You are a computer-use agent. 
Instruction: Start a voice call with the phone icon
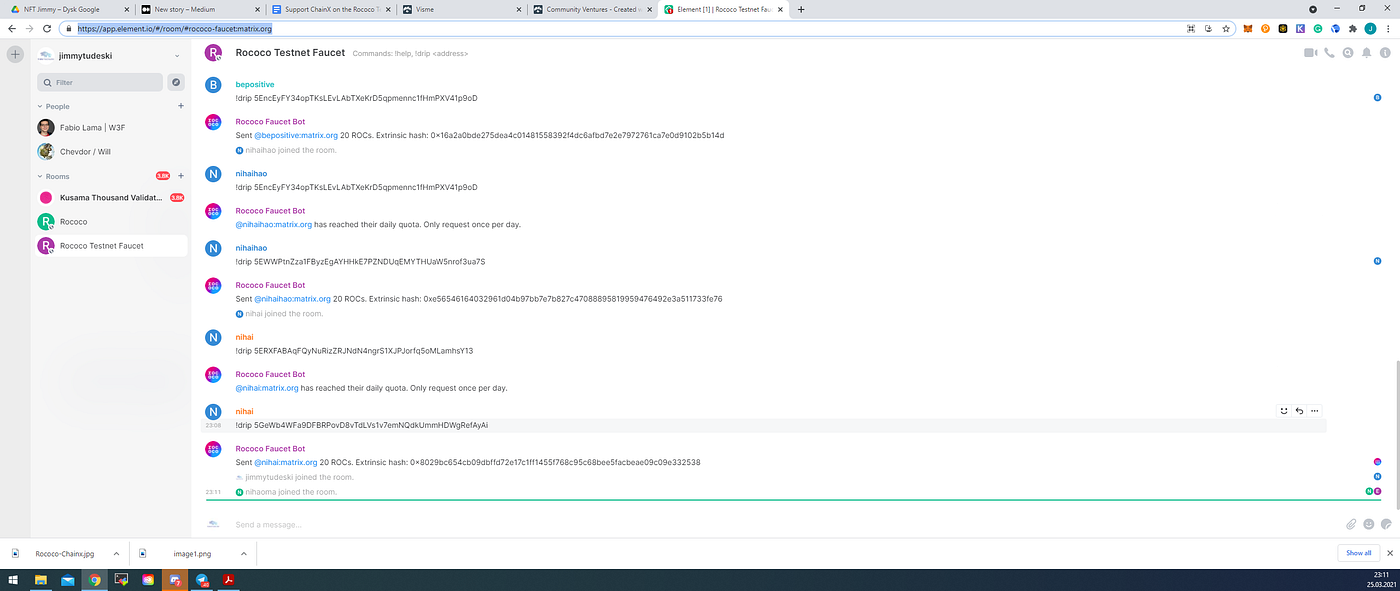(x=1329, y=53)
